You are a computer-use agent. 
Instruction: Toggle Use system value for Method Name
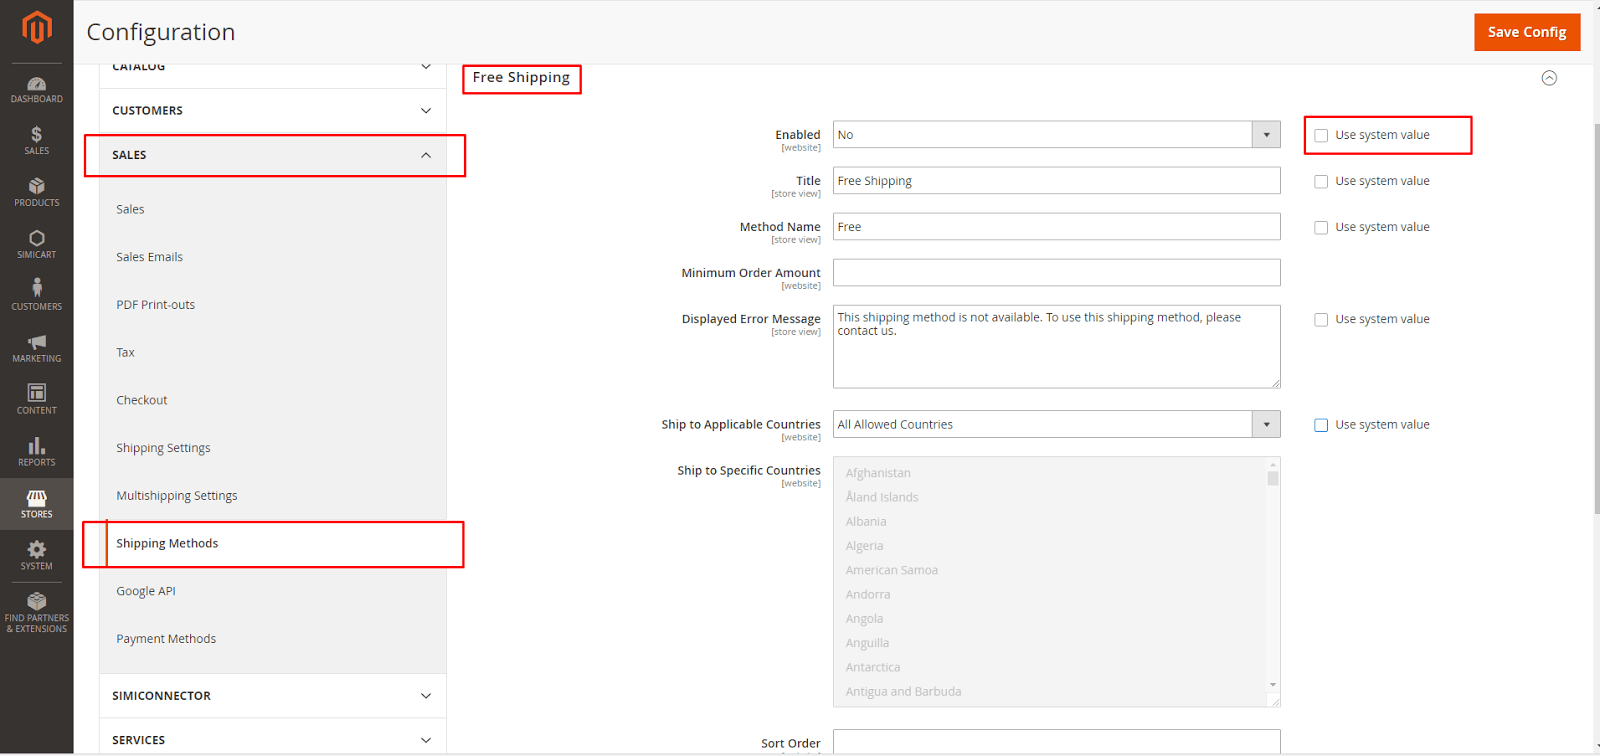coord(1321,227)
